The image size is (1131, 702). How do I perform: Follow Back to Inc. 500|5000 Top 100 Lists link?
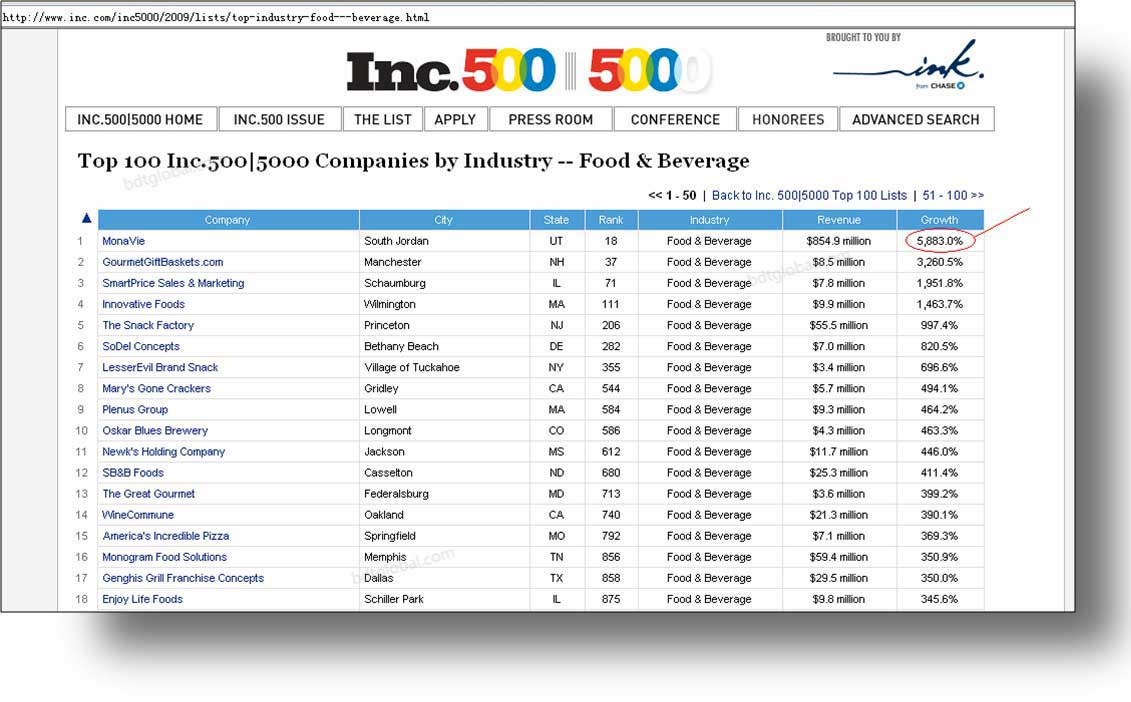point(809,196)
